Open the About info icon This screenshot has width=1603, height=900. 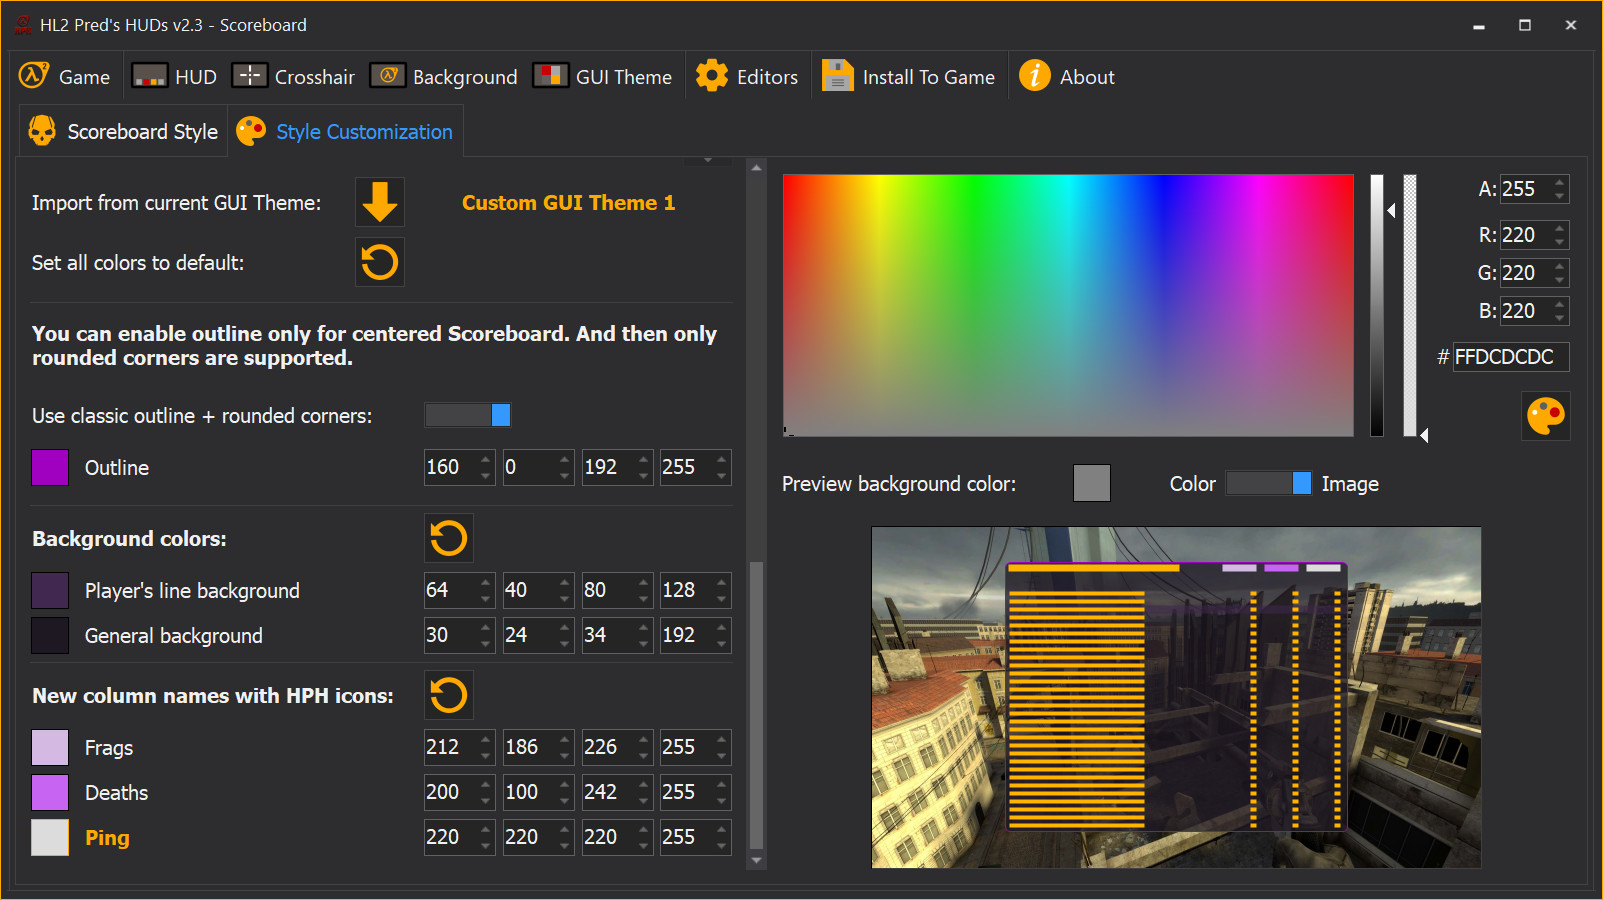coord(1034,75)
